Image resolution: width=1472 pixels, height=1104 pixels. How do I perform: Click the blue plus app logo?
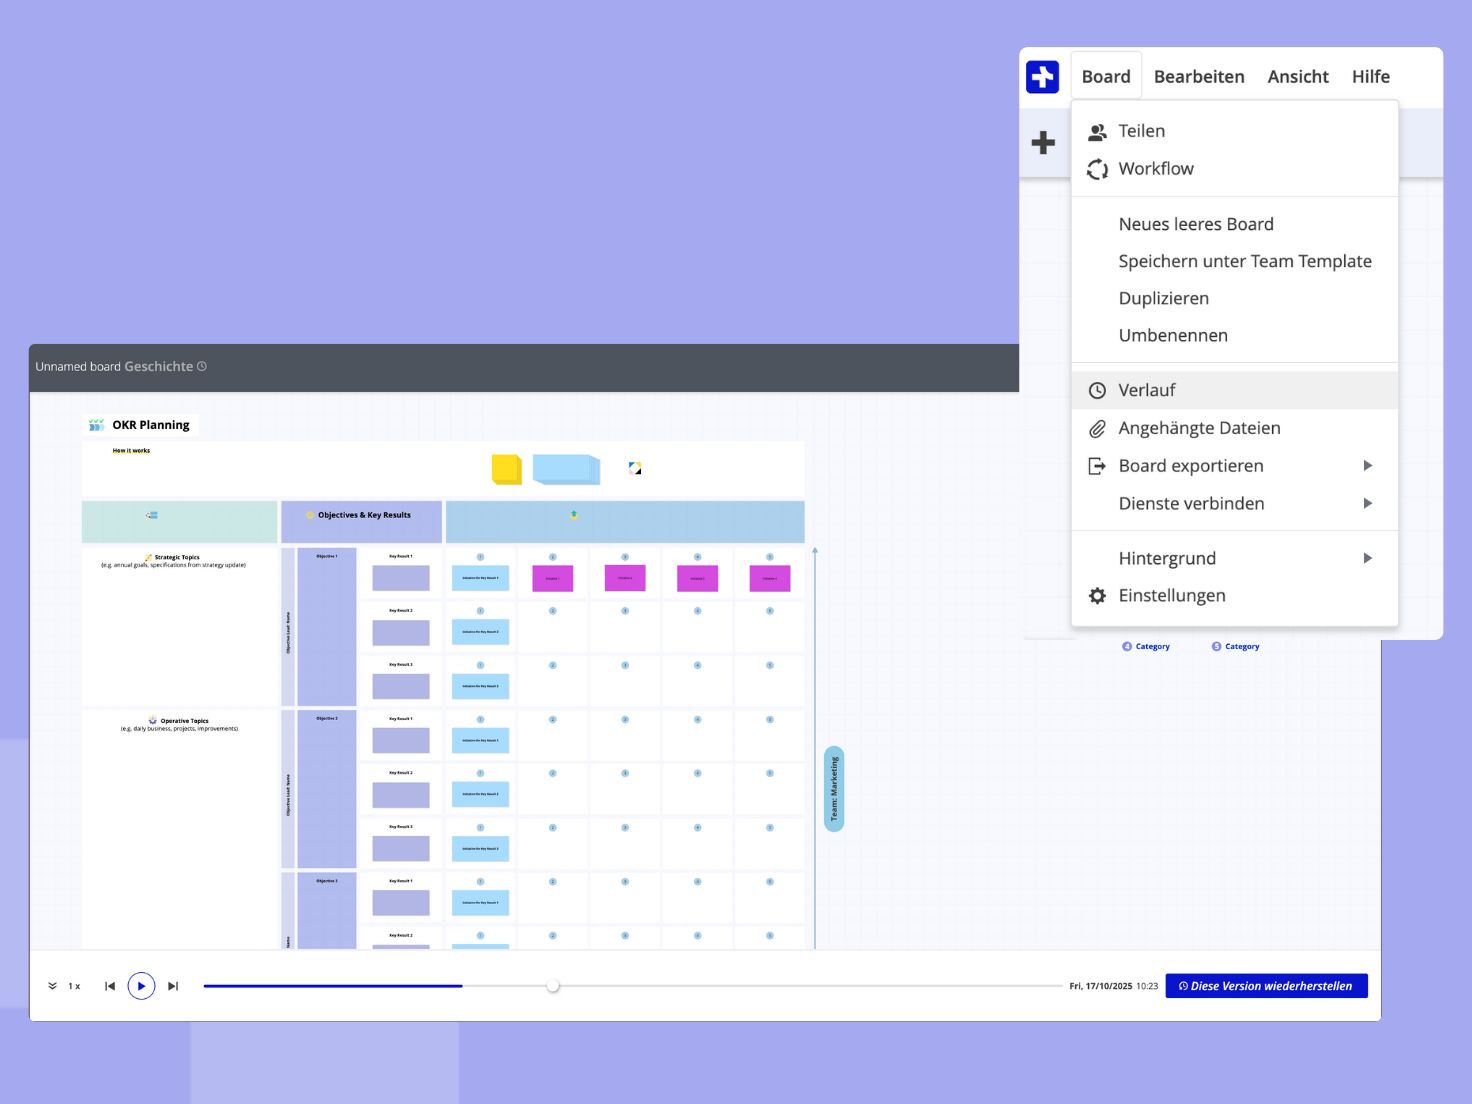(1042, 77)
